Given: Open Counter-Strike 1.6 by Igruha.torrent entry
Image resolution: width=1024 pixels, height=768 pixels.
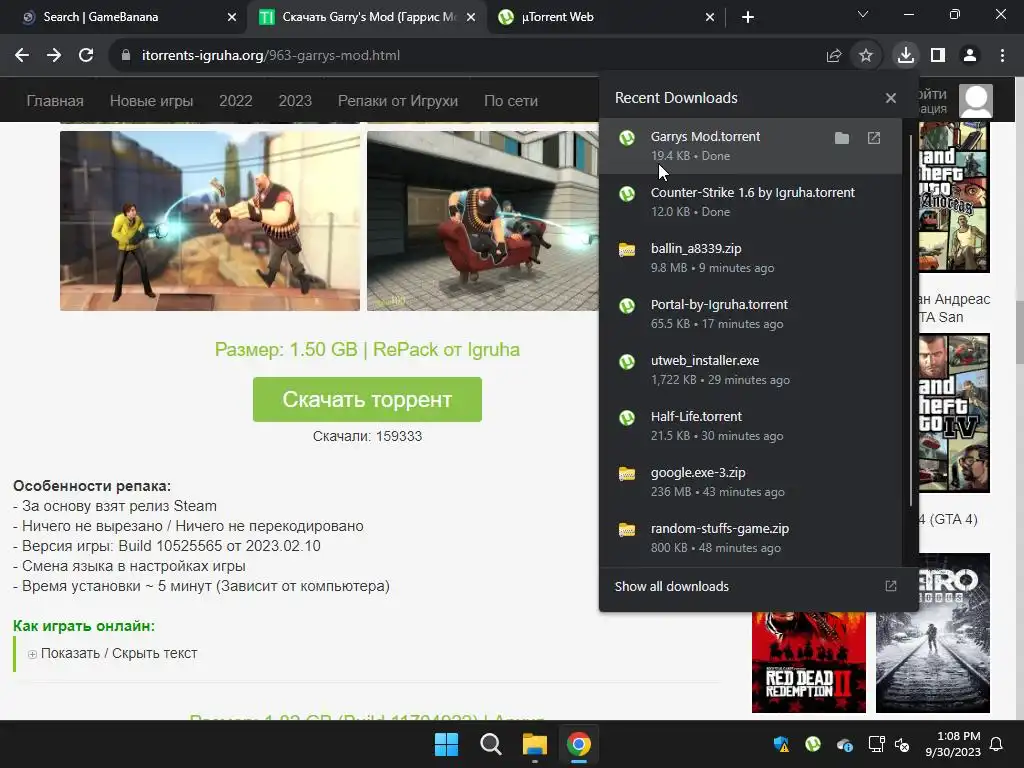Looking at the screenshot, I should 750,202.
